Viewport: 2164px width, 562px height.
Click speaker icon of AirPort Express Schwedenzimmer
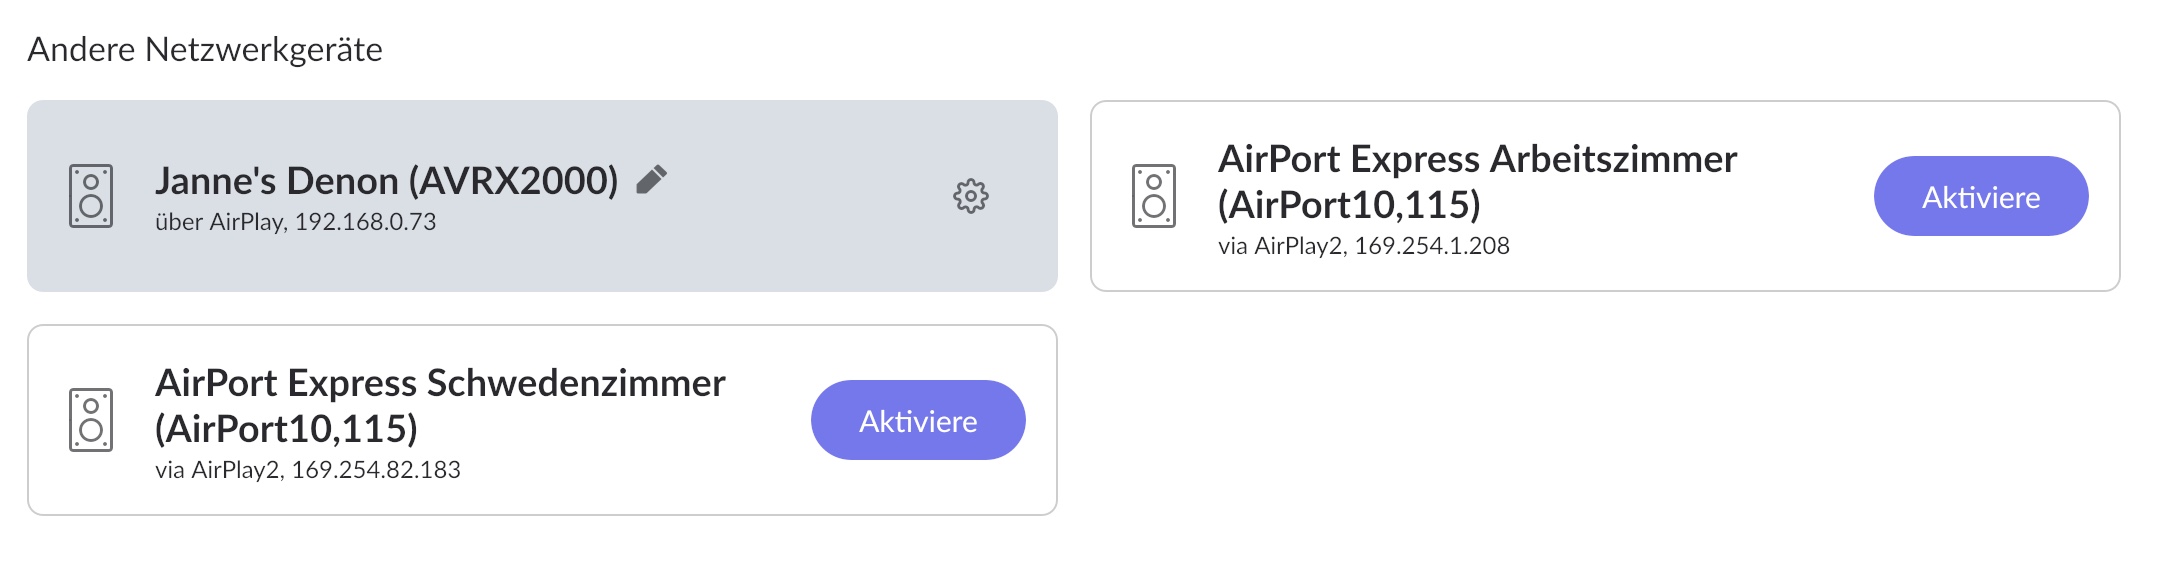tap(91, 420)
